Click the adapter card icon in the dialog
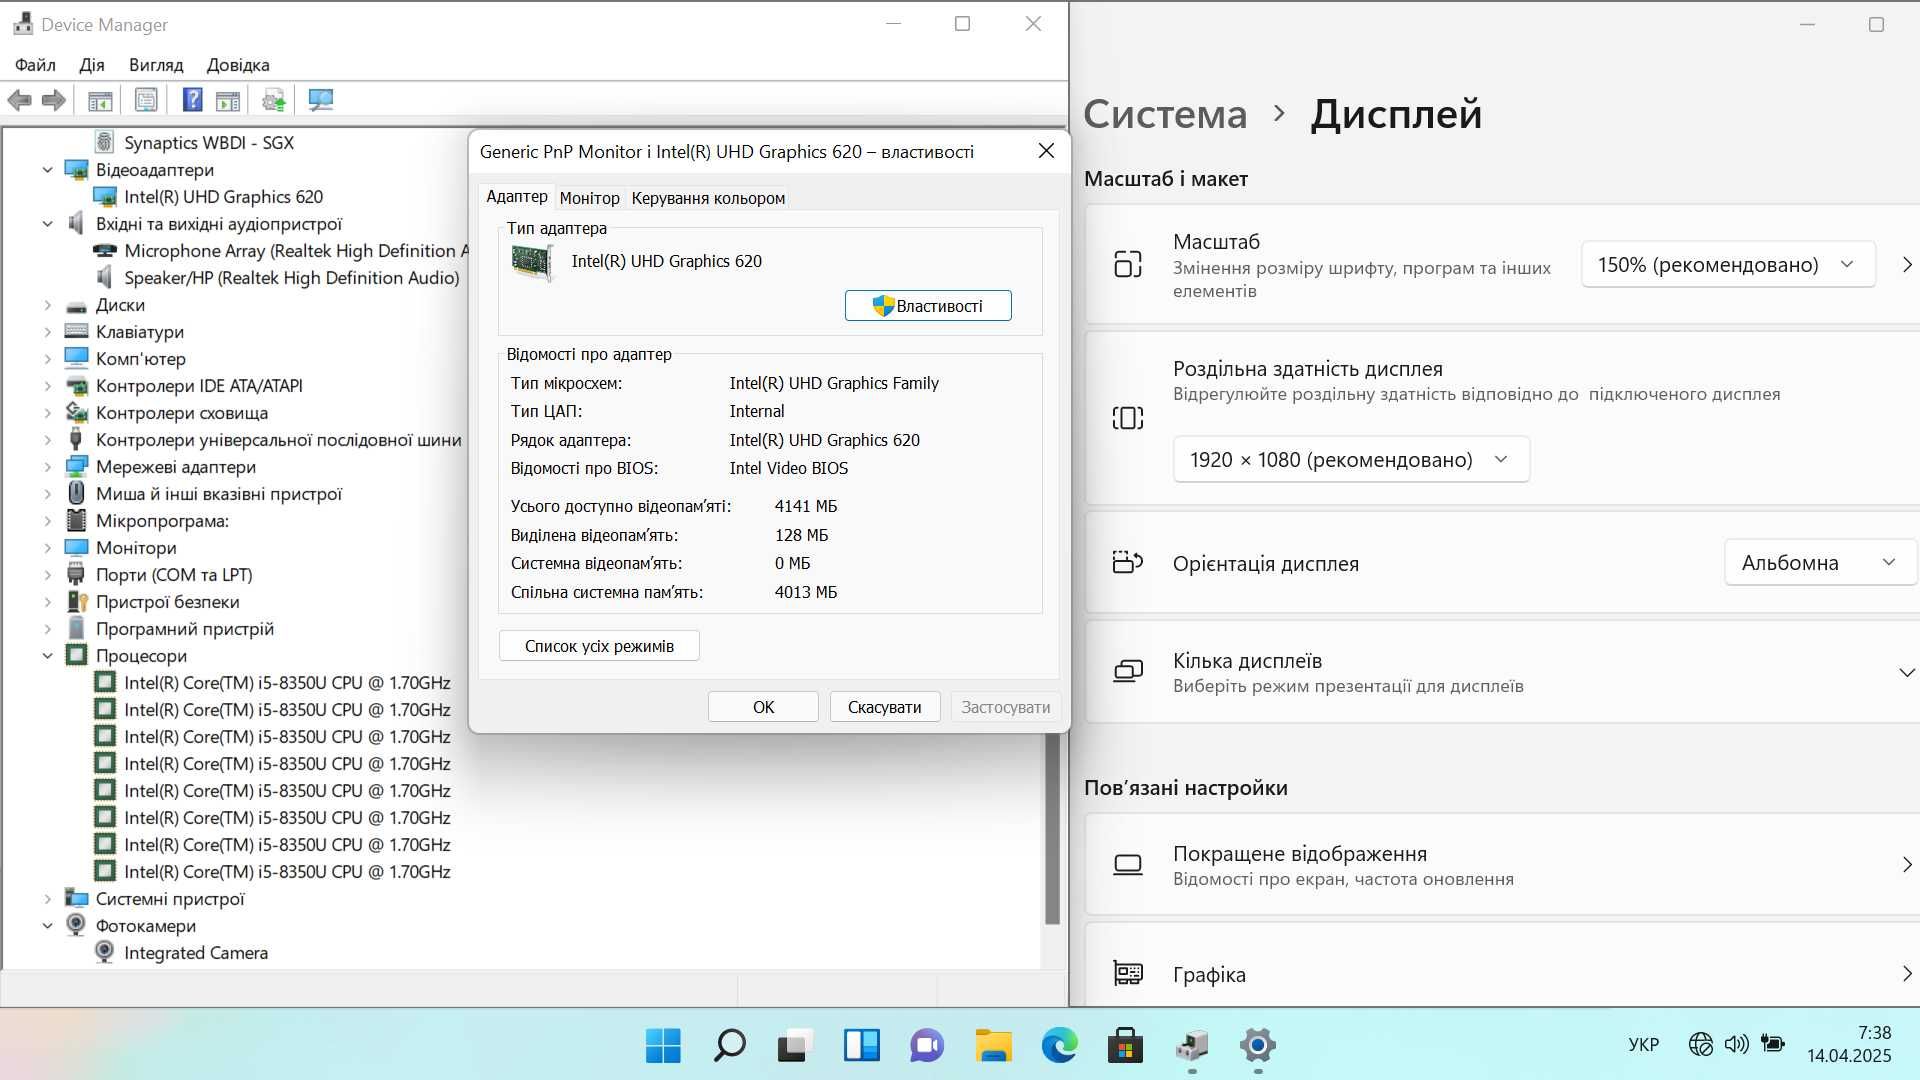 532,262
